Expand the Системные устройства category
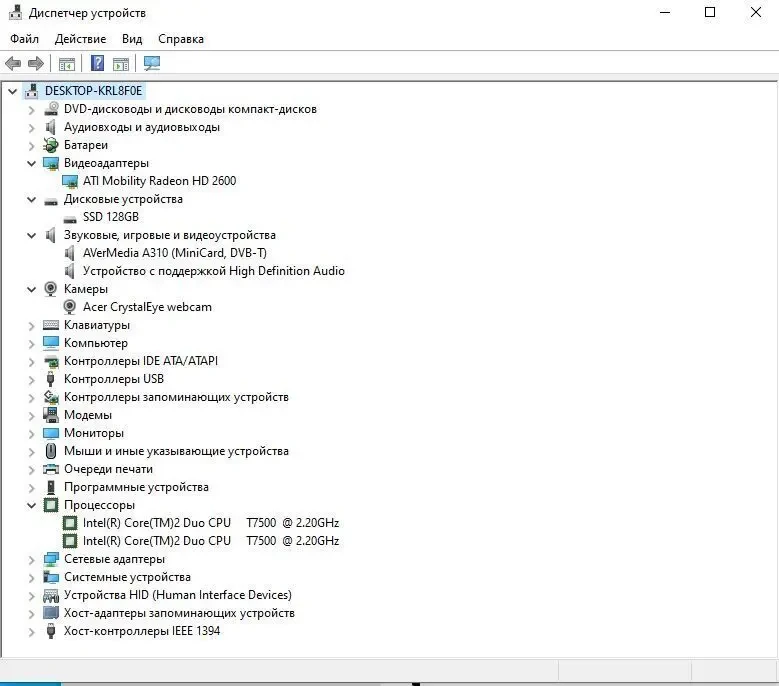779x686 pixels. click(31, 578)
